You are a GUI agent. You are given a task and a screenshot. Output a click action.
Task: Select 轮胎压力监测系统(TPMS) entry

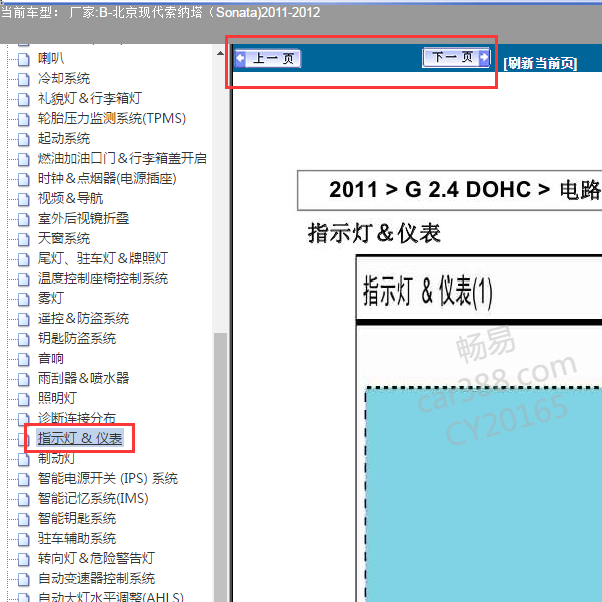(x=112, y=118)
